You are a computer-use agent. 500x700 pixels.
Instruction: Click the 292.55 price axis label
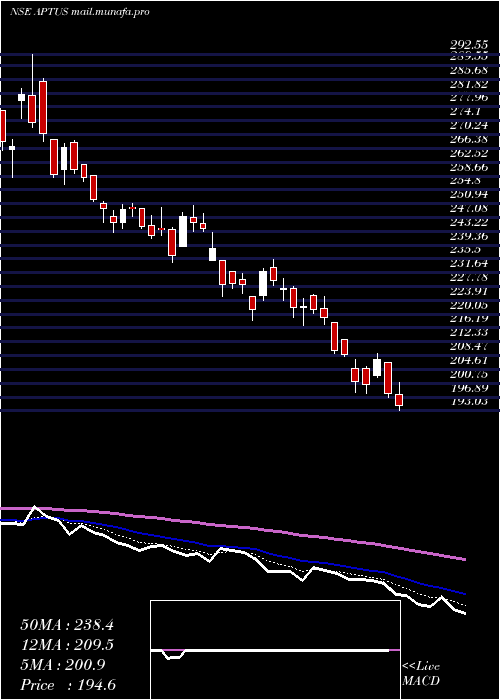pyautogui.click(x=469, y=45)
